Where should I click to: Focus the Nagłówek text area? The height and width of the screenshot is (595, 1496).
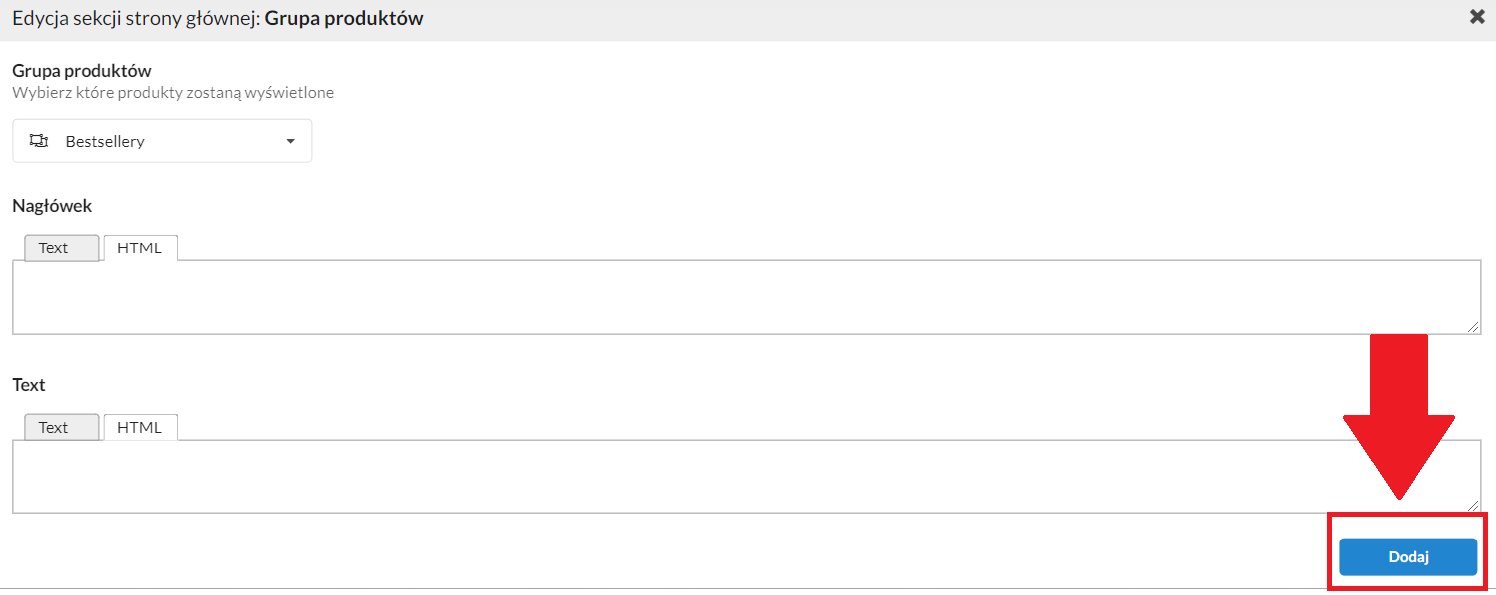pyautogui.click(x=746, y=297)
